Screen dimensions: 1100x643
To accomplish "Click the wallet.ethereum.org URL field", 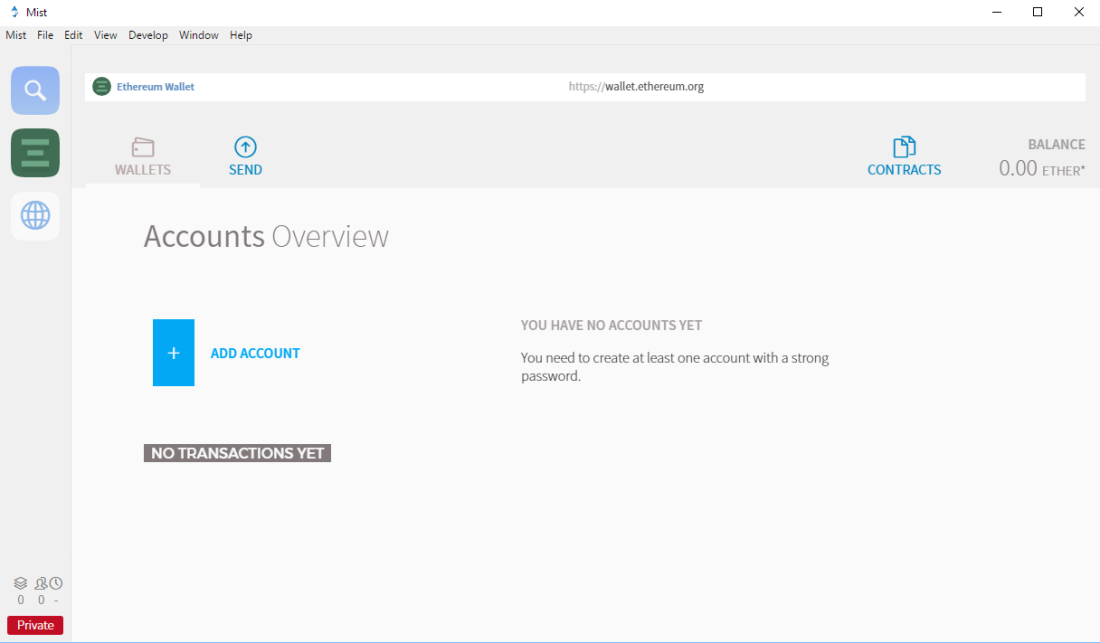I will coord(636,87).
